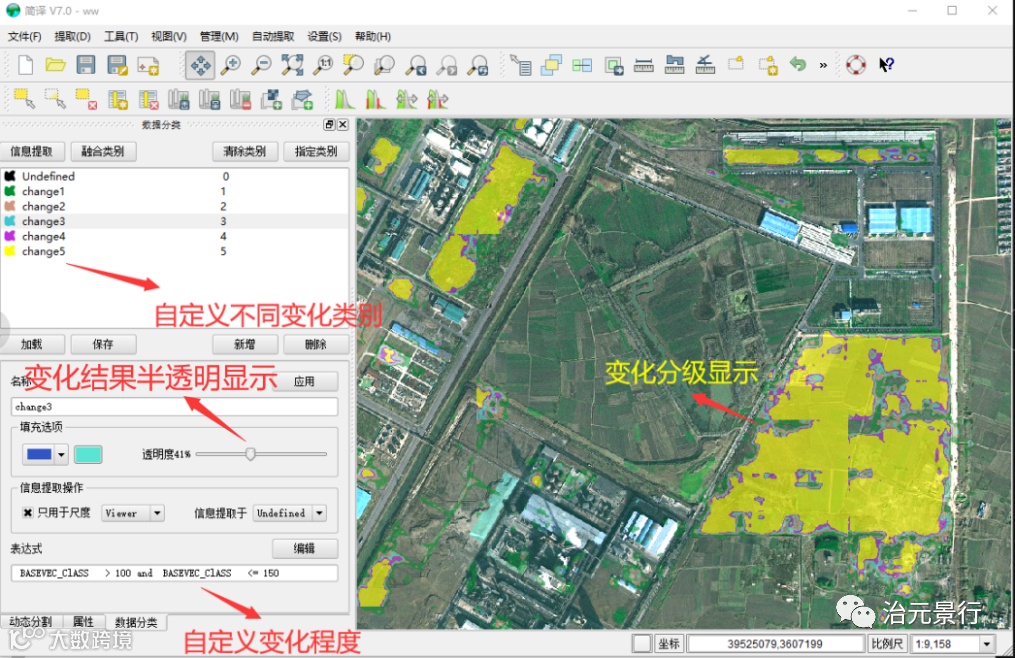Toggle the 只用于尺度 checkbox
The width and height of the screenshot is (1015, 658).
[28, 512]
